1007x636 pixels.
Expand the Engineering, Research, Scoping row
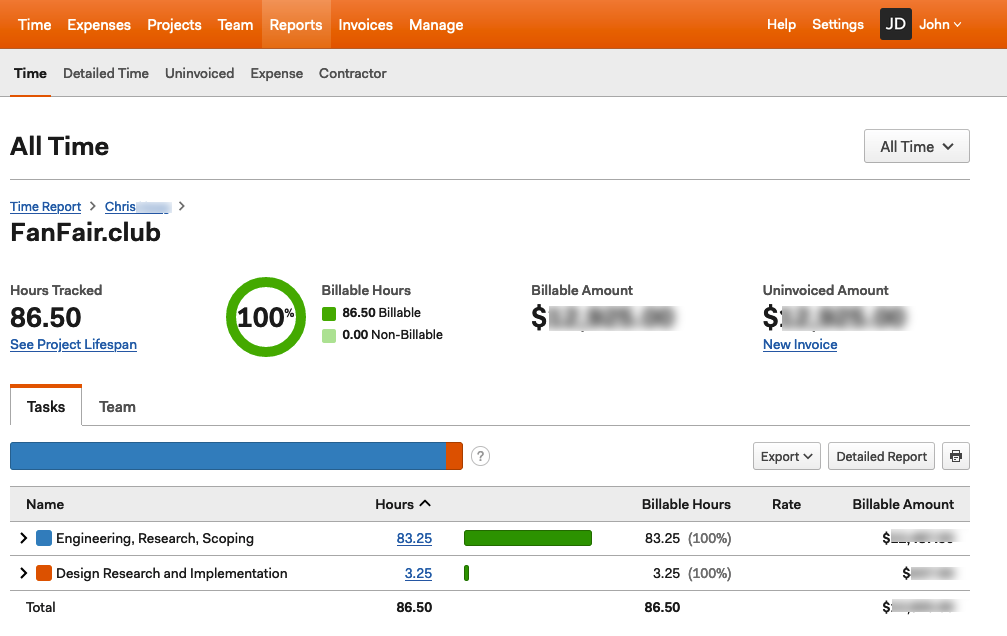(24, 538)
